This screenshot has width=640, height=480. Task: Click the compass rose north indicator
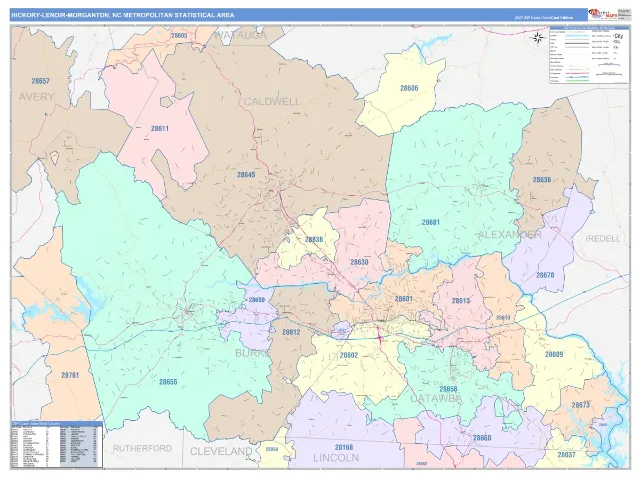(538, 38)
